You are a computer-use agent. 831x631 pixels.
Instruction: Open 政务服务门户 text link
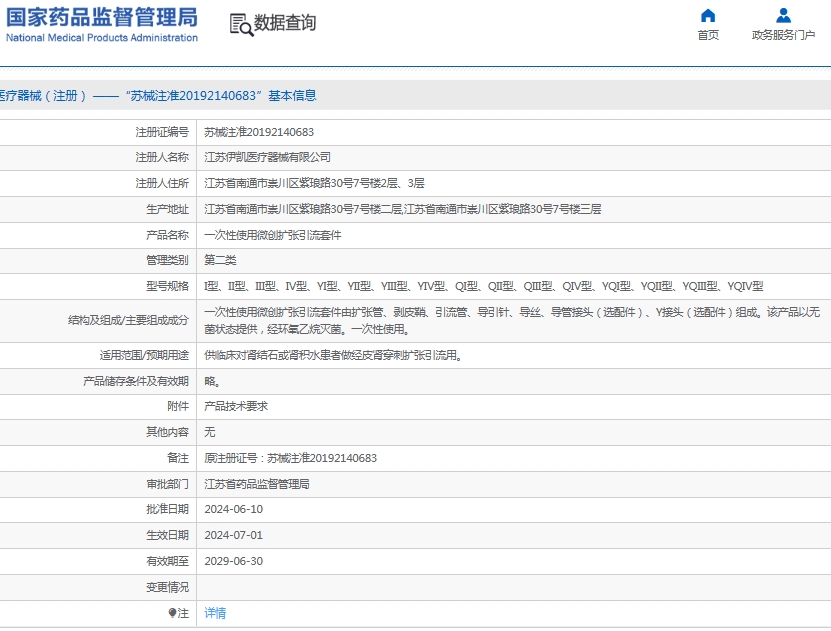(x=783, y=35)
